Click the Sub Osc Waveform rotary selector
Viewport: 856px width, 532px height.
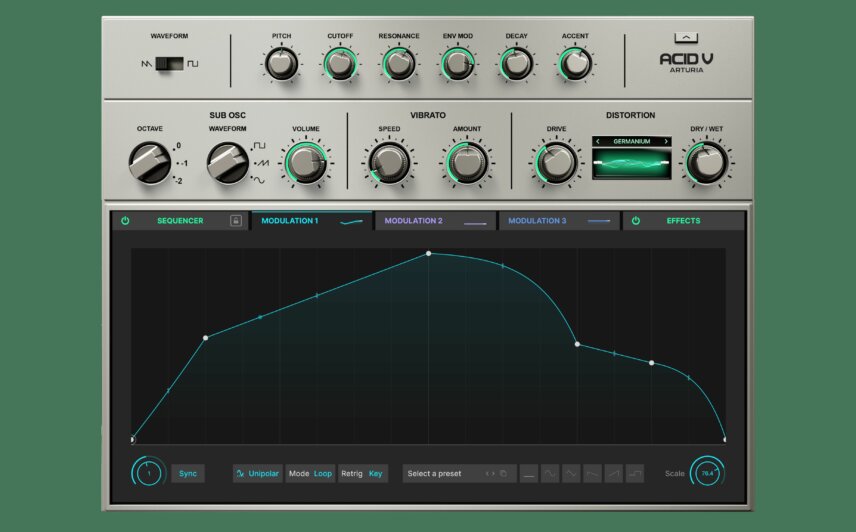pos(228,163)
